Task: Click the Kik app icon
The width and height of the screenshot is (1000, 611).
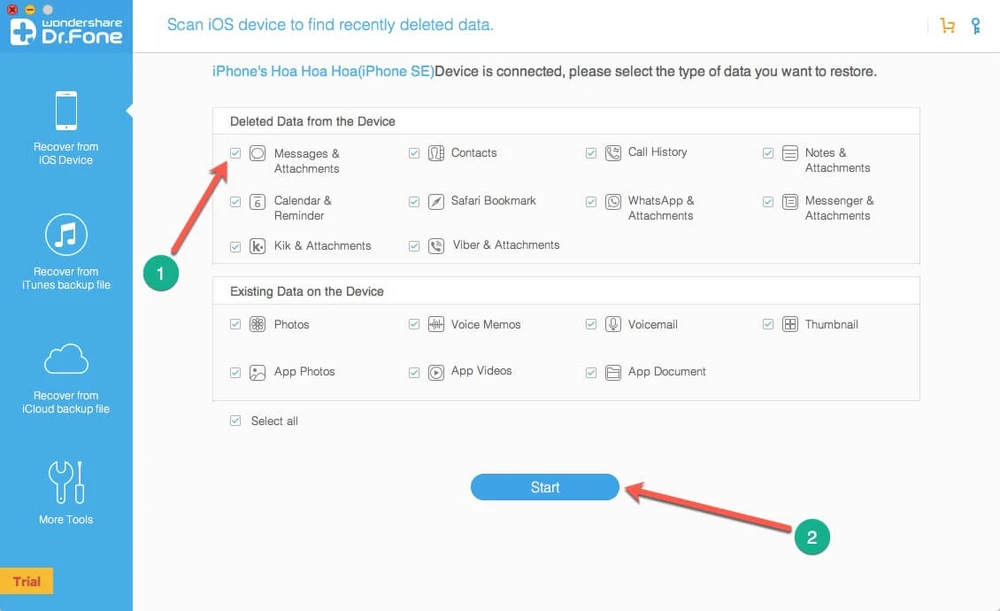Action: point(258,246)
